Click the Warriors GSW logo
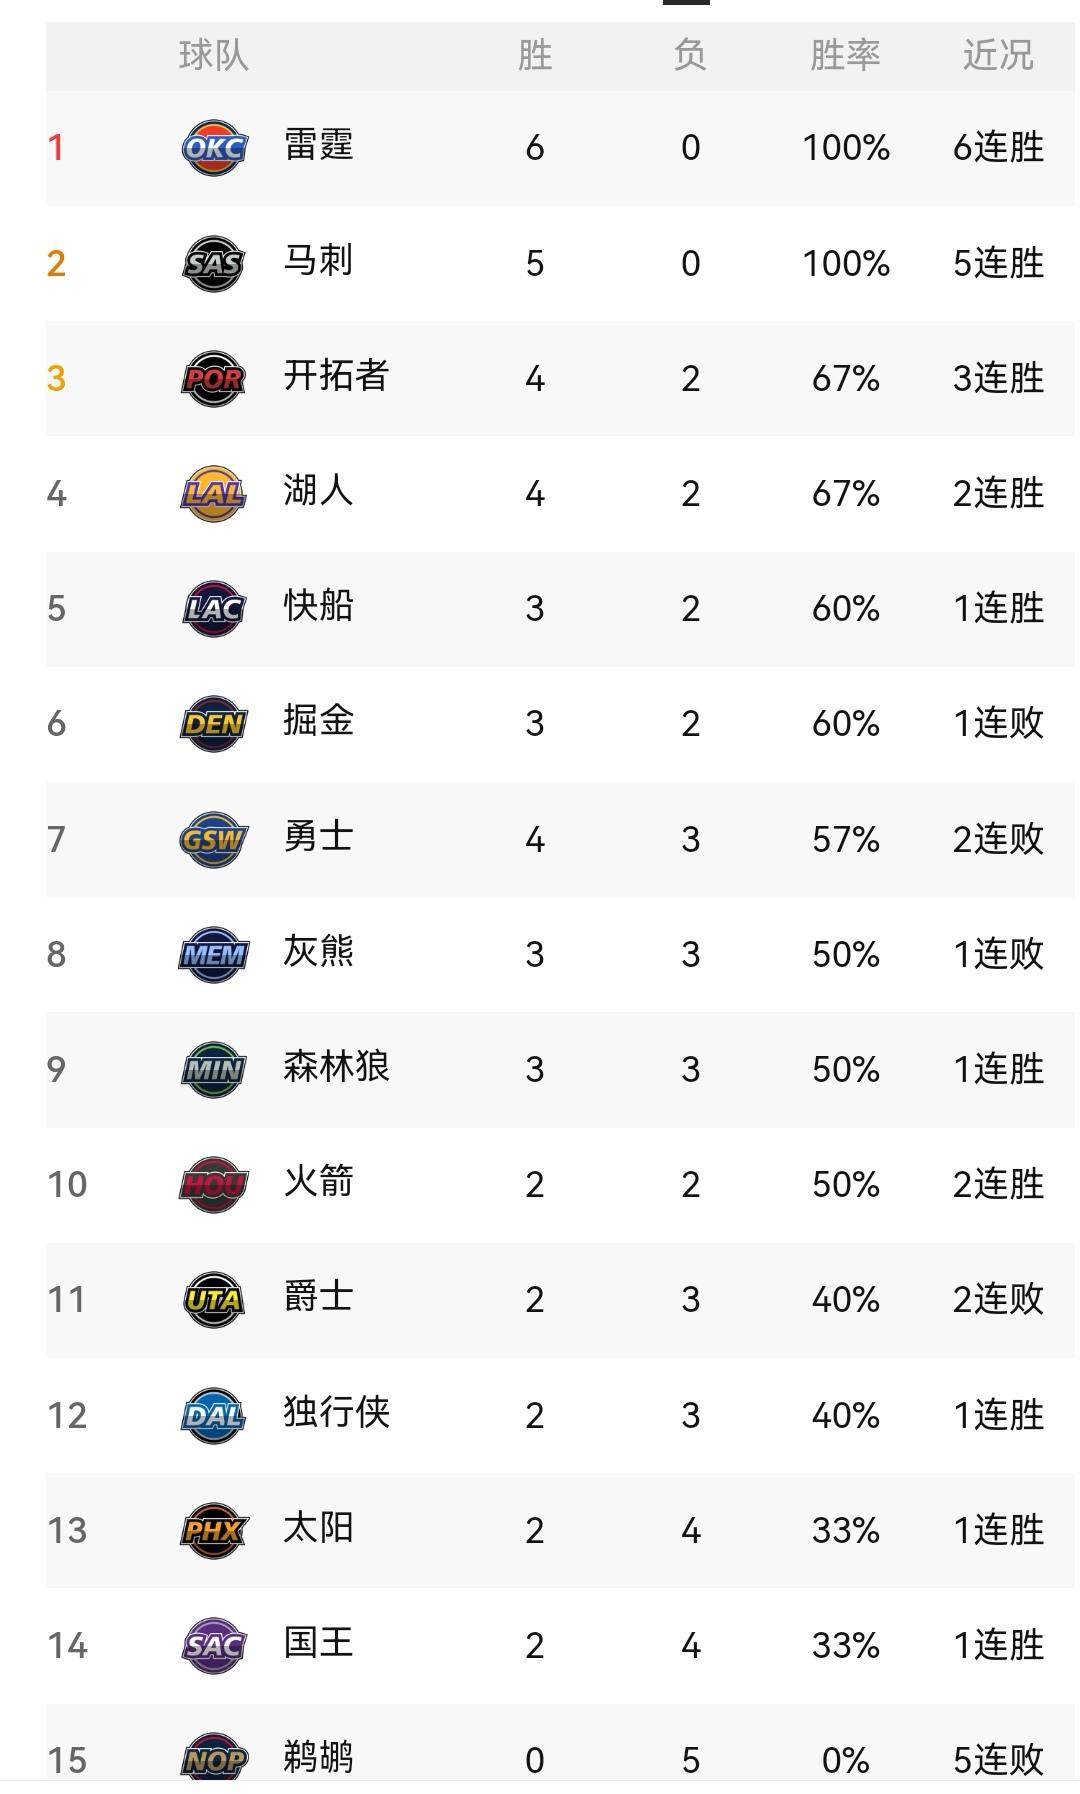1080x1794 pixels. tap(213, 836)
